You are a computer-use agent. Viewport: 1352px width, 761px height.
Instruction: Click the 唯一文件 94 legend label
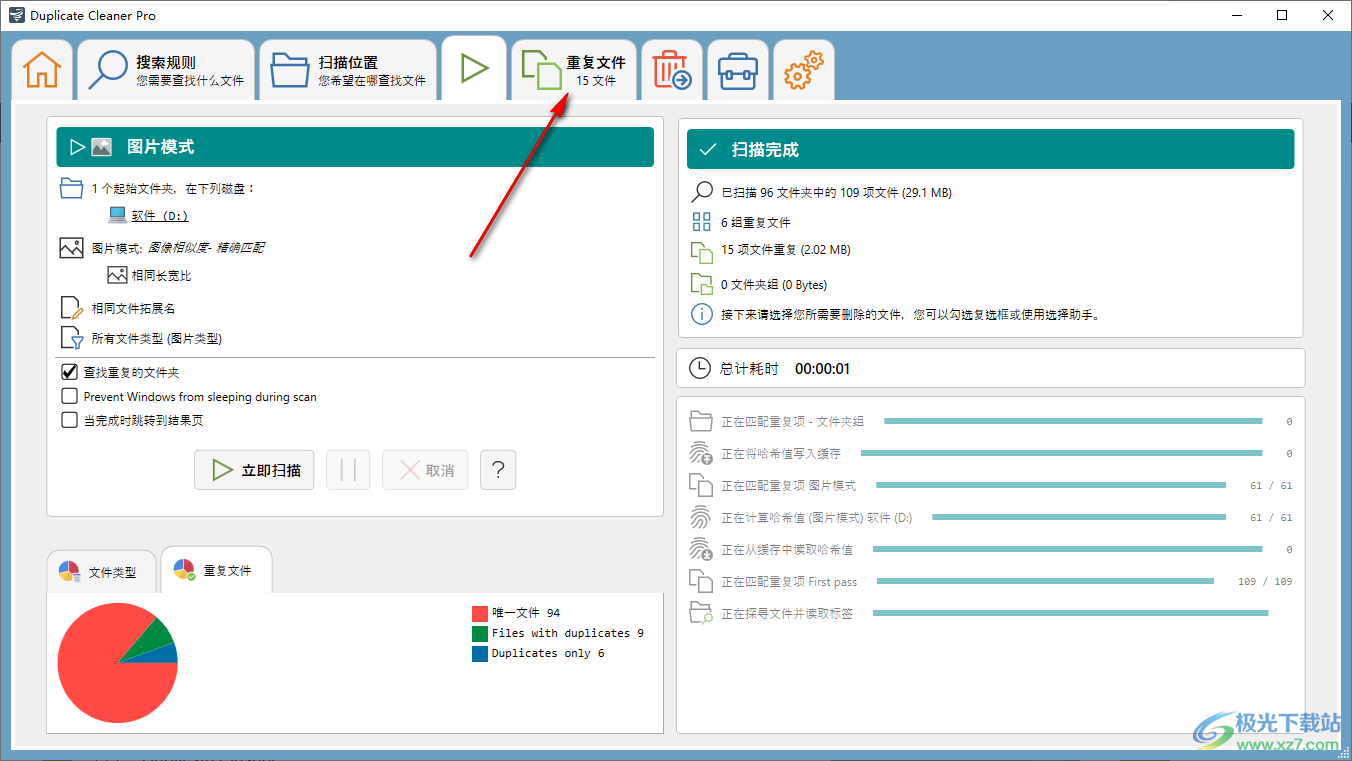click(526, 613)
